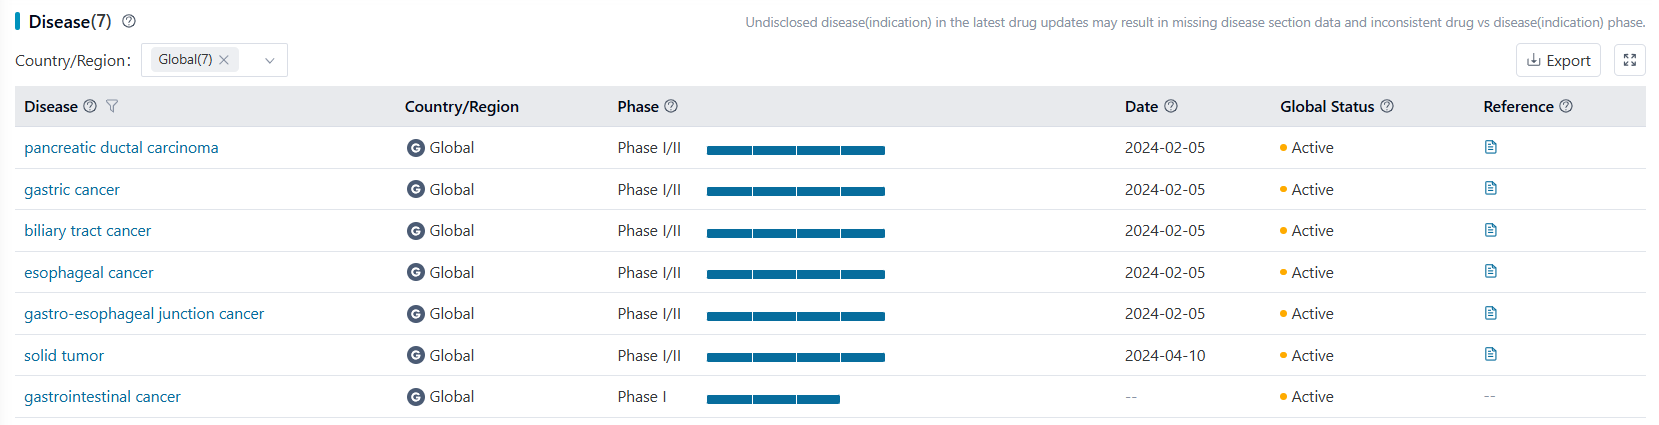Click the fullscreen expand icon

[1629, 60]
